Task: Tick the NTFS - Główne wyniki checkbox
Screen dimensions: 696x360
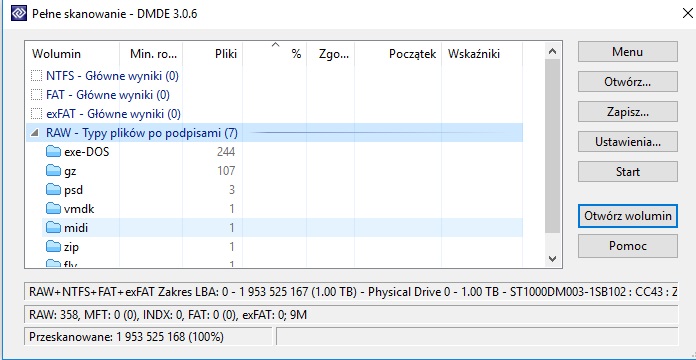Action: click(36, 76)
